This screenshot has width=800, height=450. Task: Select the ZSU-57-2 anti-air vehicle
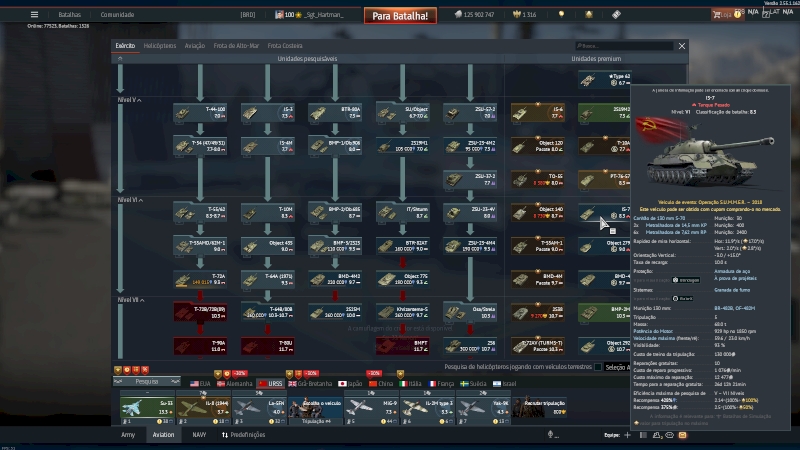tap(470, 113)
